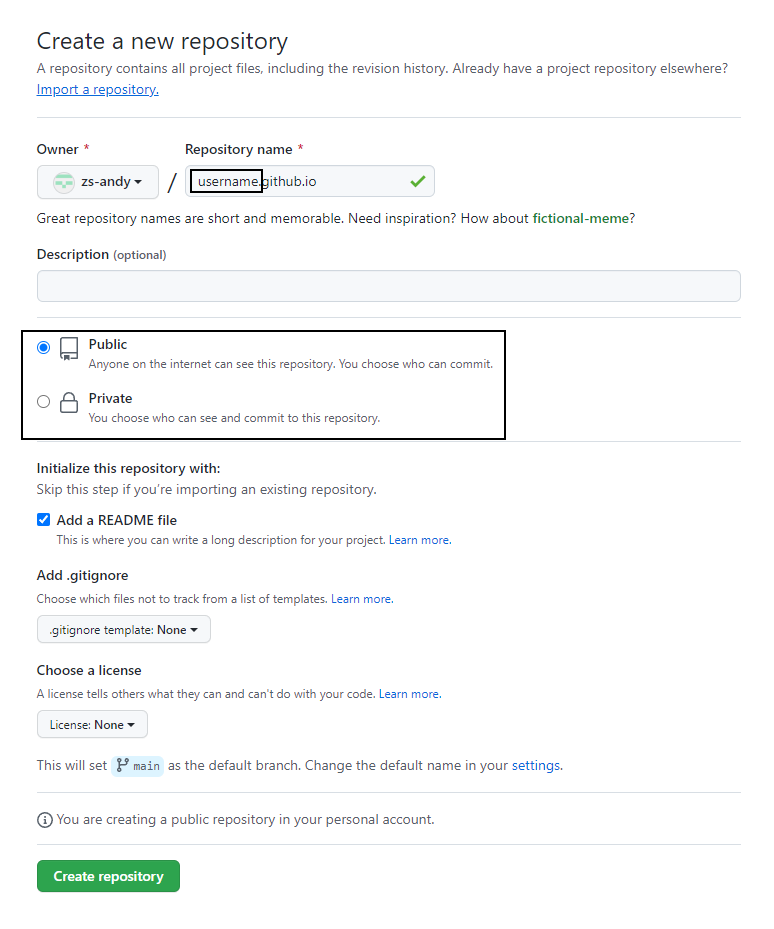Click the zs-andy owner avatar icon

pyautogui.click(x=64, y=182)
